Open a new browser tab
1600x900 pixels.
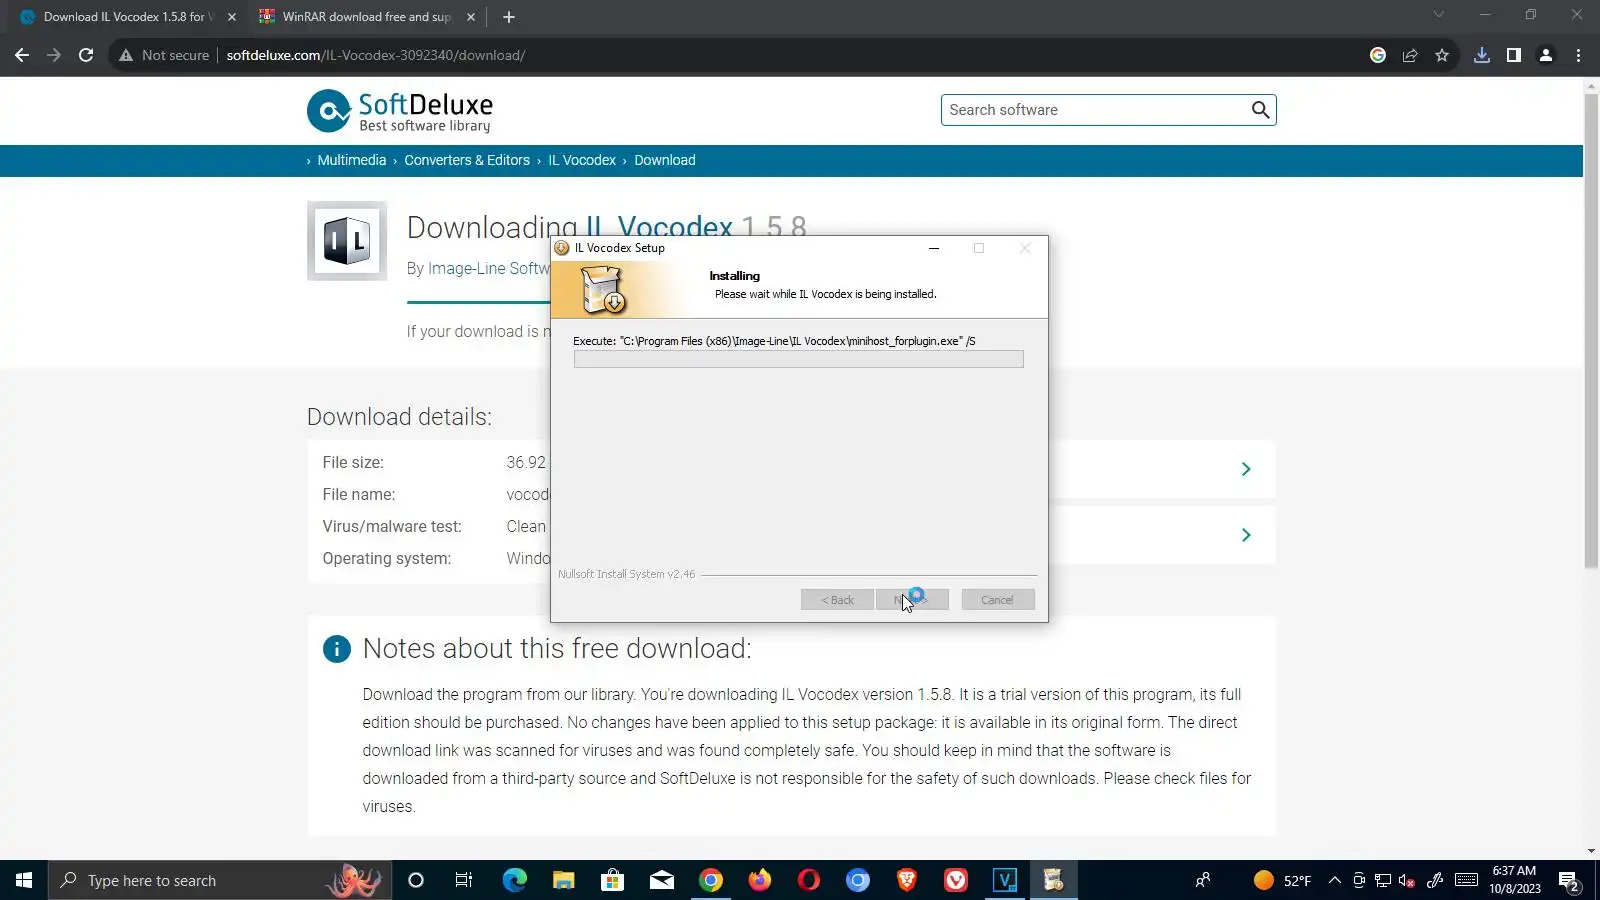click(x=509, y=17)
